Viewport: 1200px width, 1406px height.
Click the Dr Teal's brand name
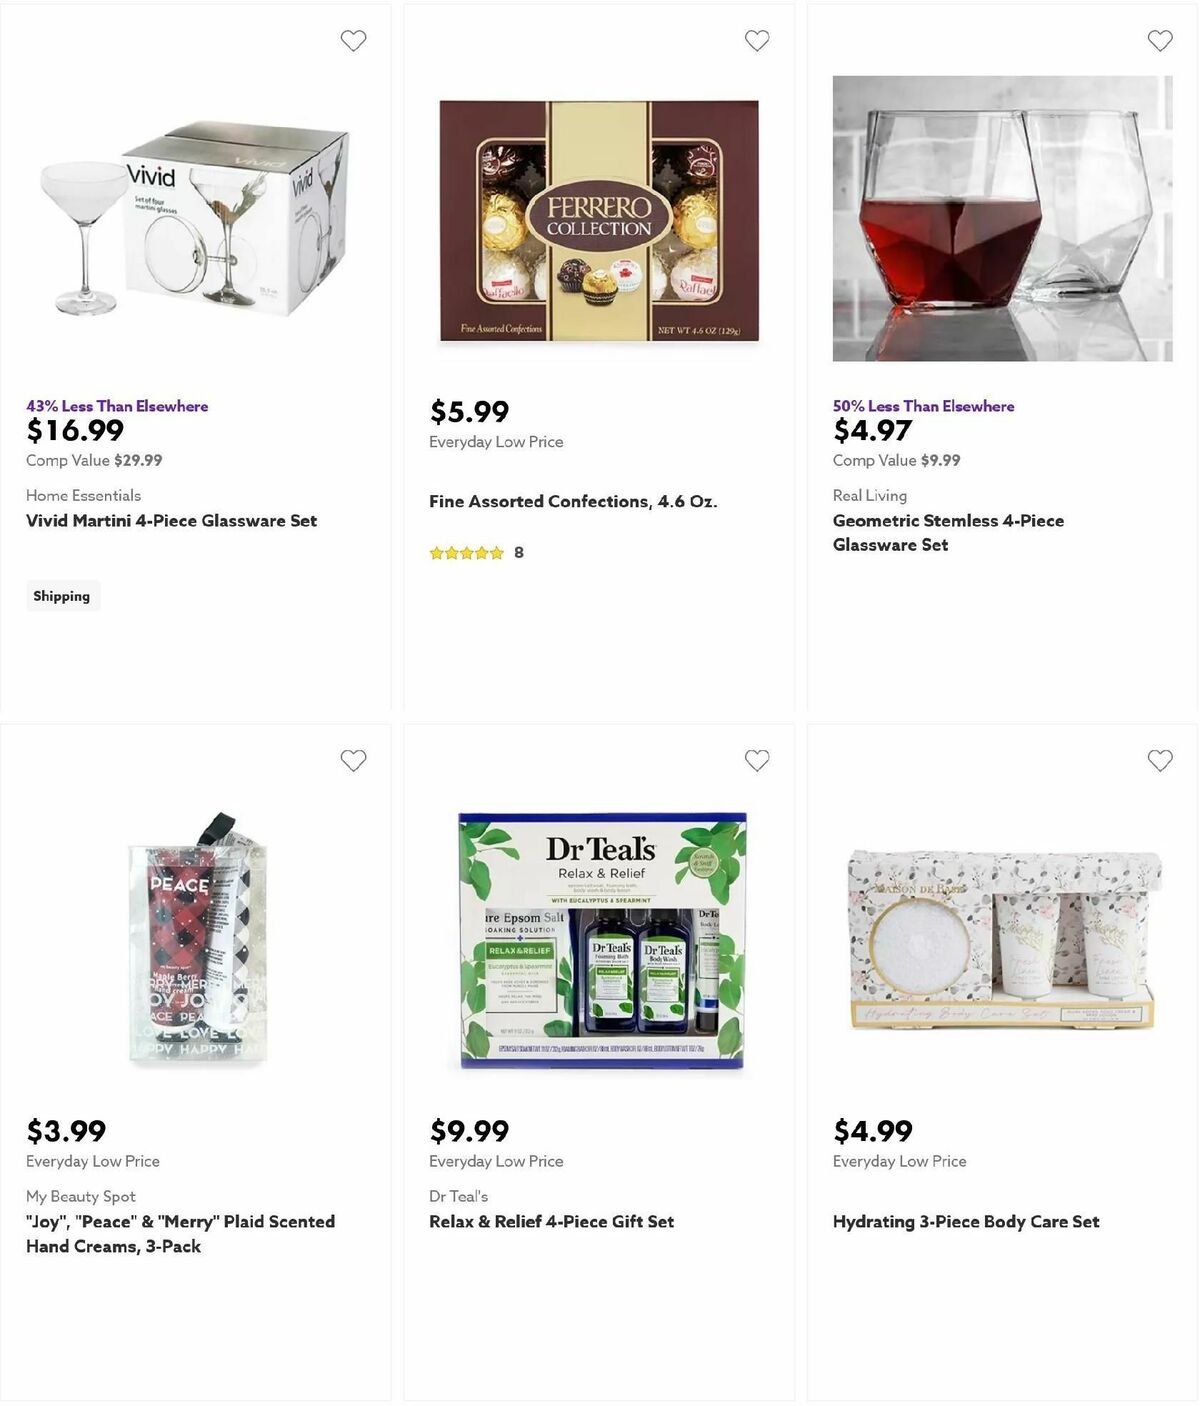pyautogui.click(x=457, y=1195)
